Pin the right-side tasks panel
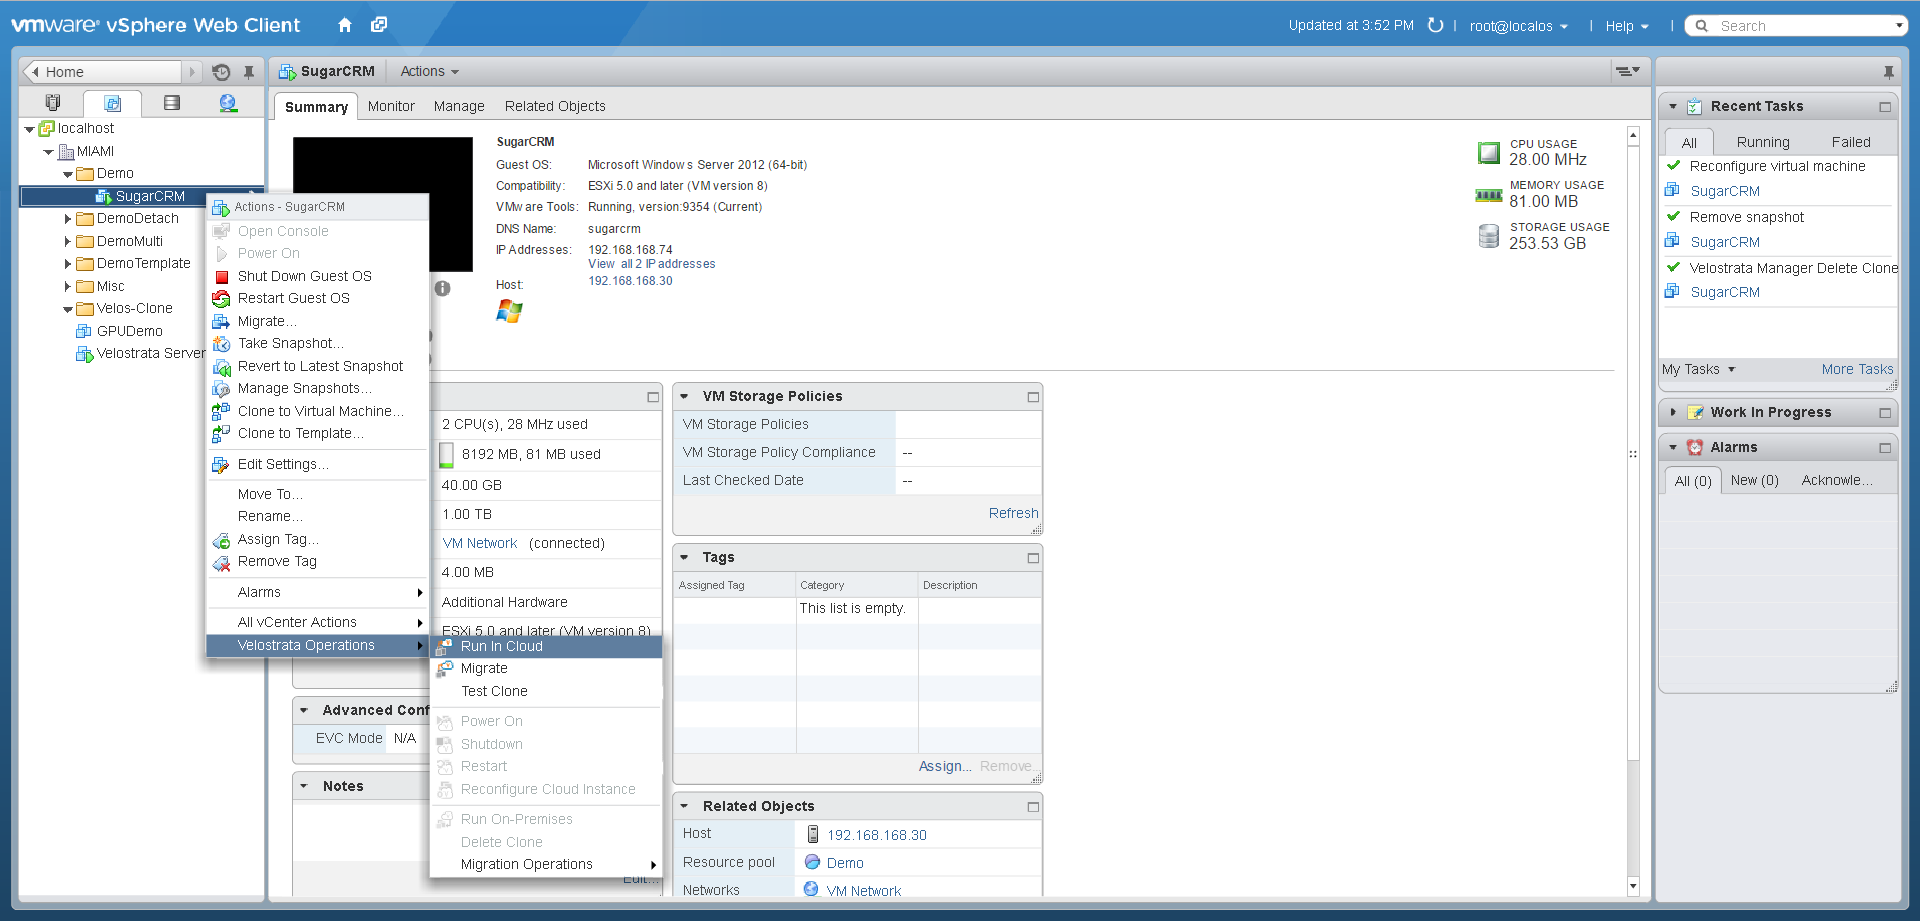Screen dimensions: 1920x921 (x=1888, y=72)
